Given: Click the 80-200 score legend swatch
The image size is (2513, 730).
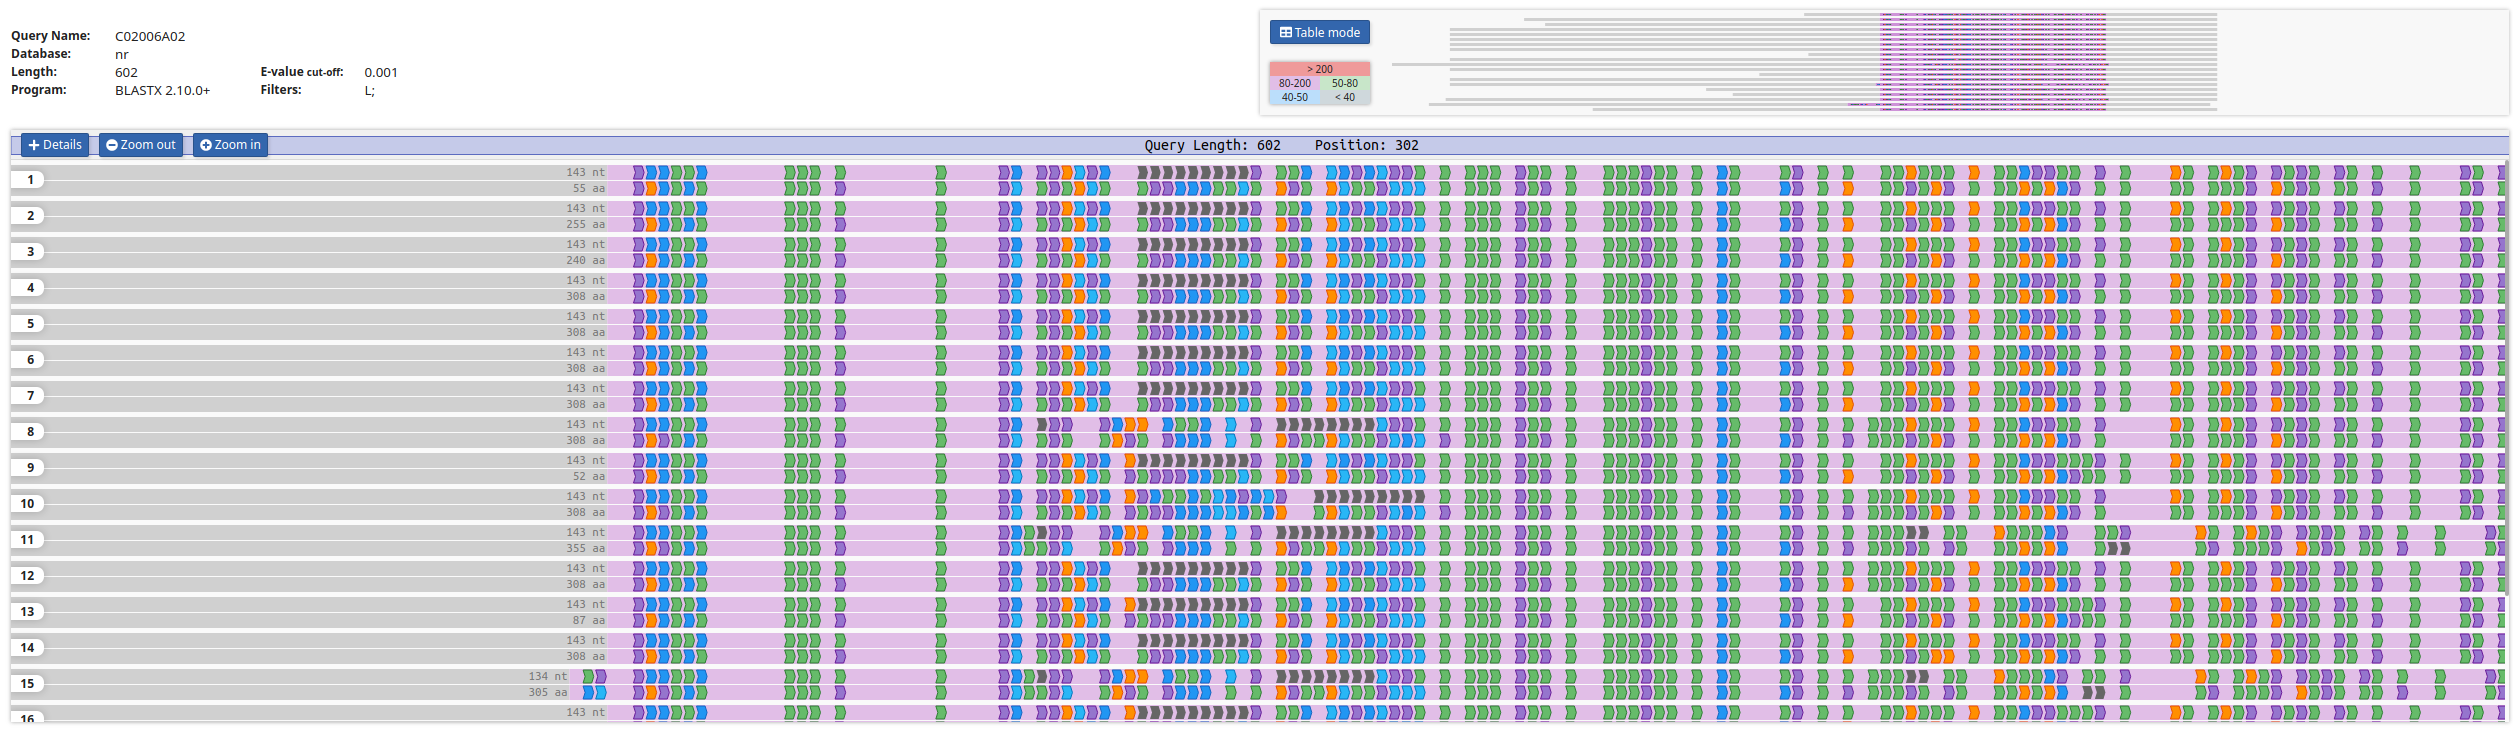Looking at the screenshot, I should coord(1294,83).
